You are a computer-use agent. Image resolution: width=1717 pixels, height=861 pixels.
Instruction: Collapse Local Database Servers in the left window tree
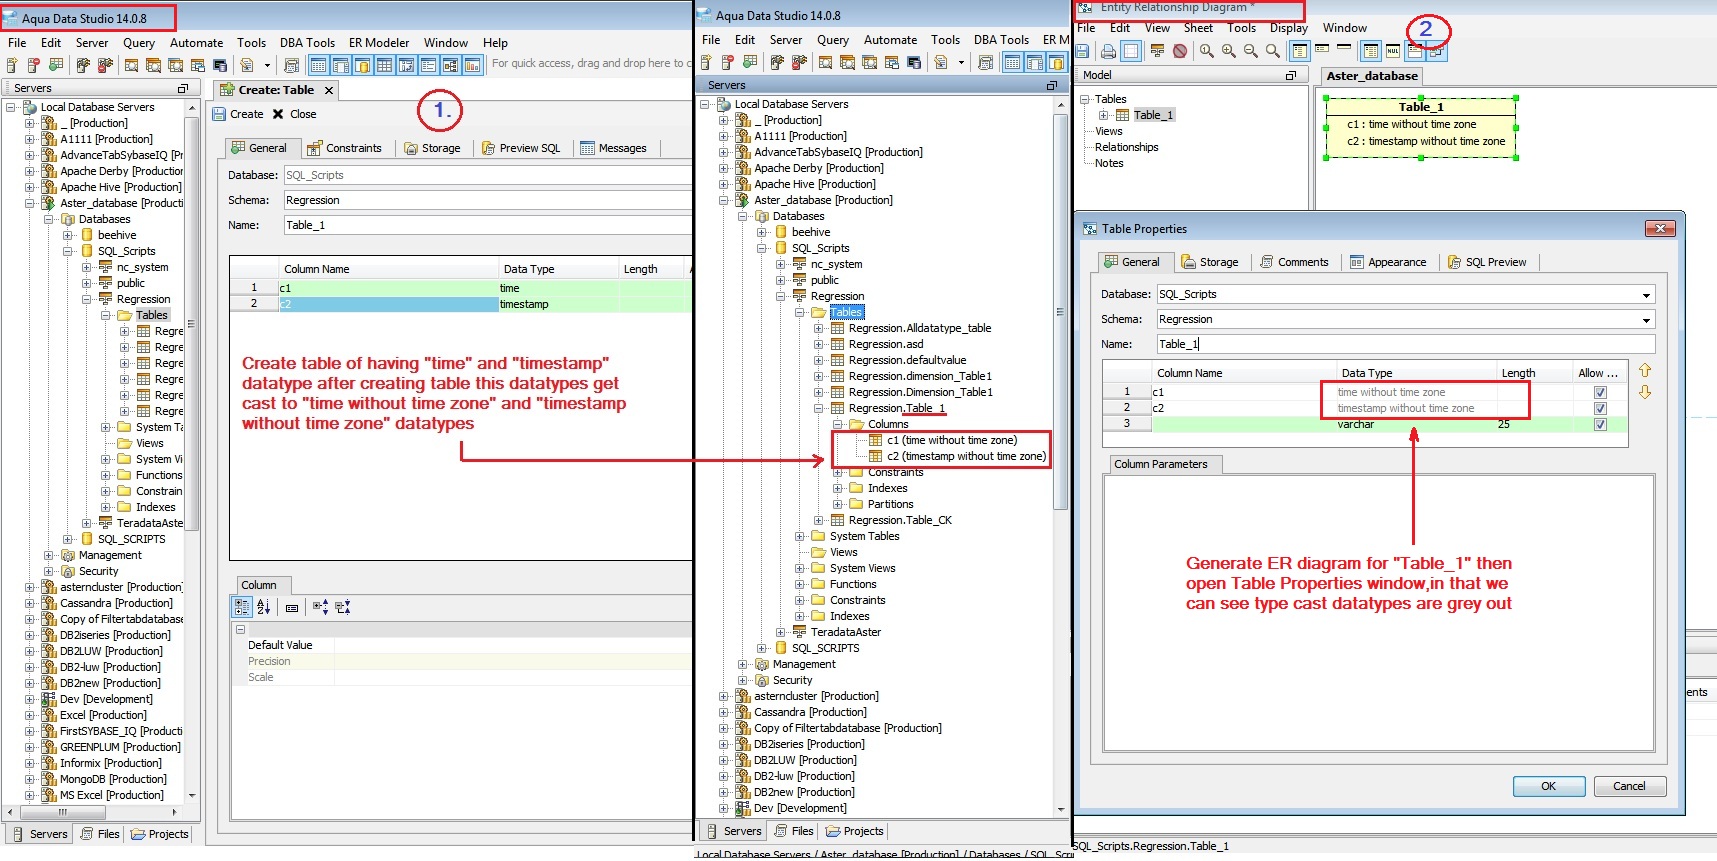point(10,107)
